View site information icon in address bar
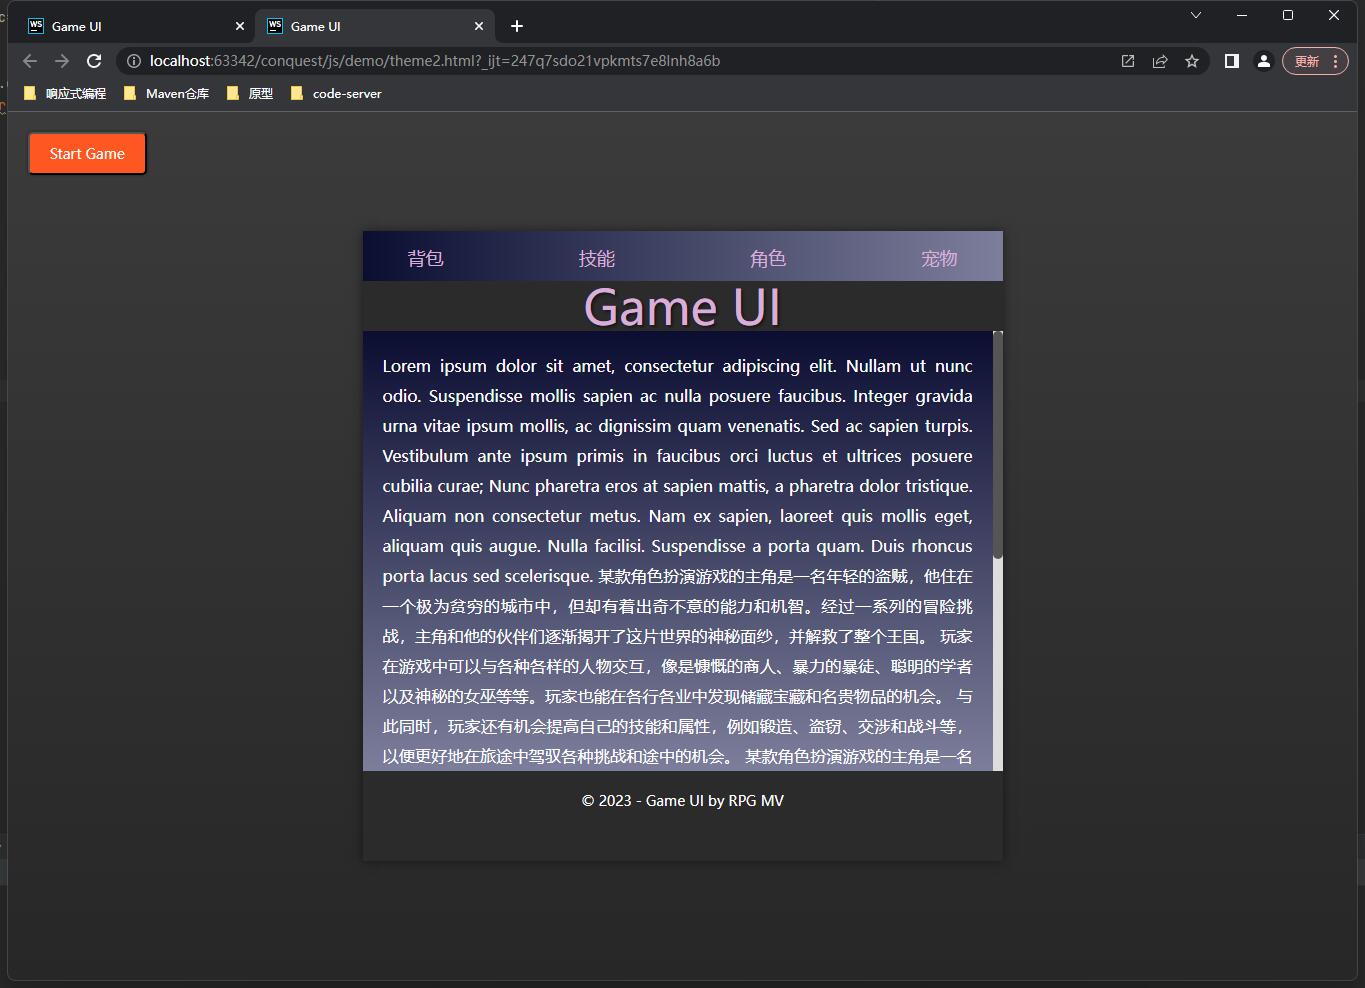 [134, 61]
